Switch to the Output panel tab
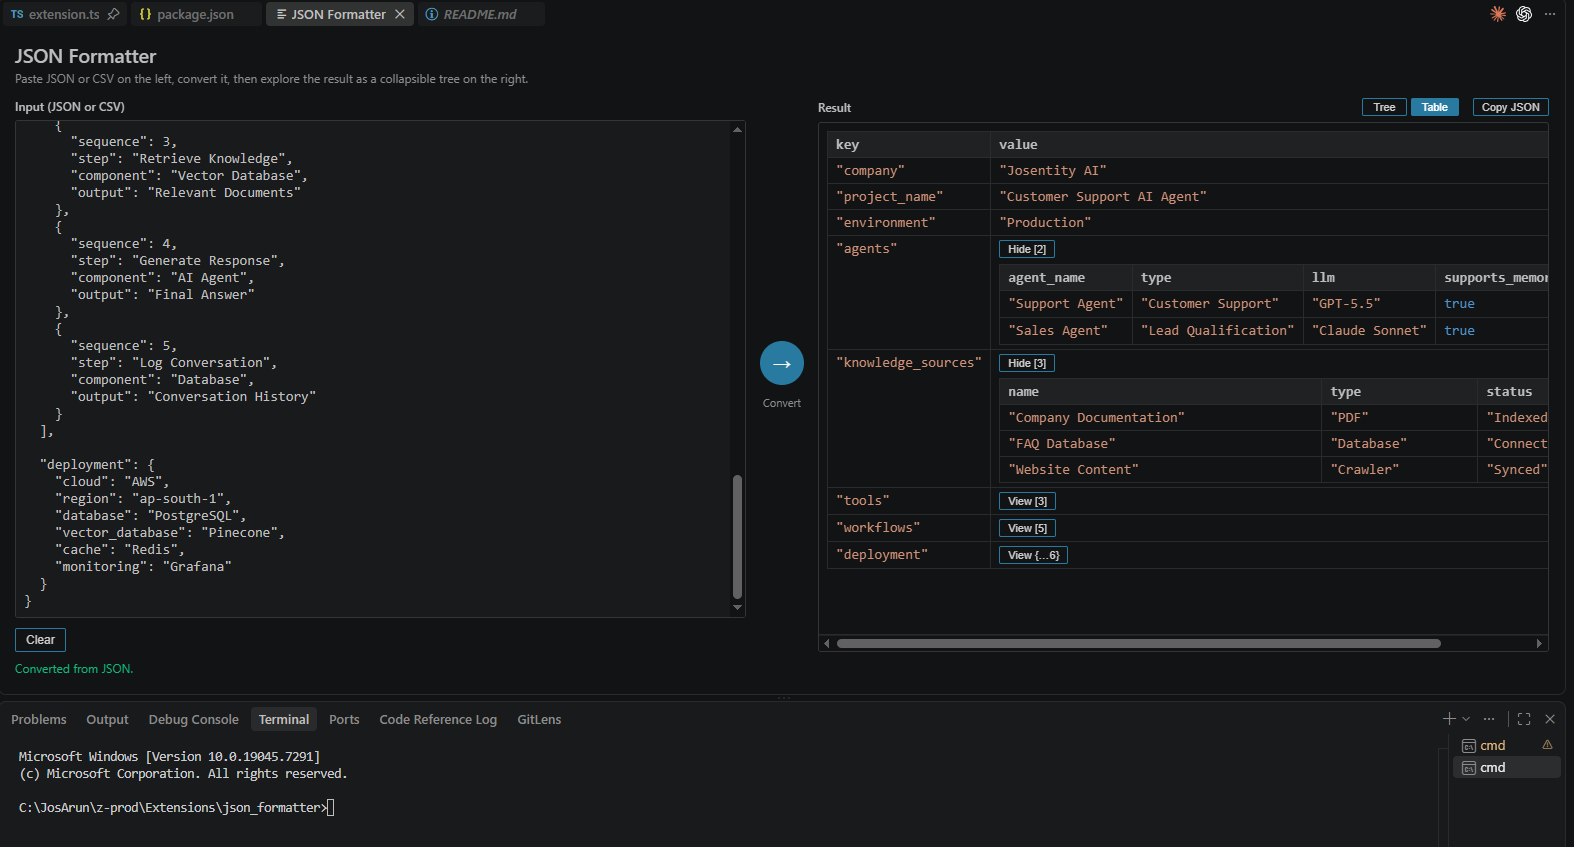Screen dimensions: 1574x847 point(107,719)
